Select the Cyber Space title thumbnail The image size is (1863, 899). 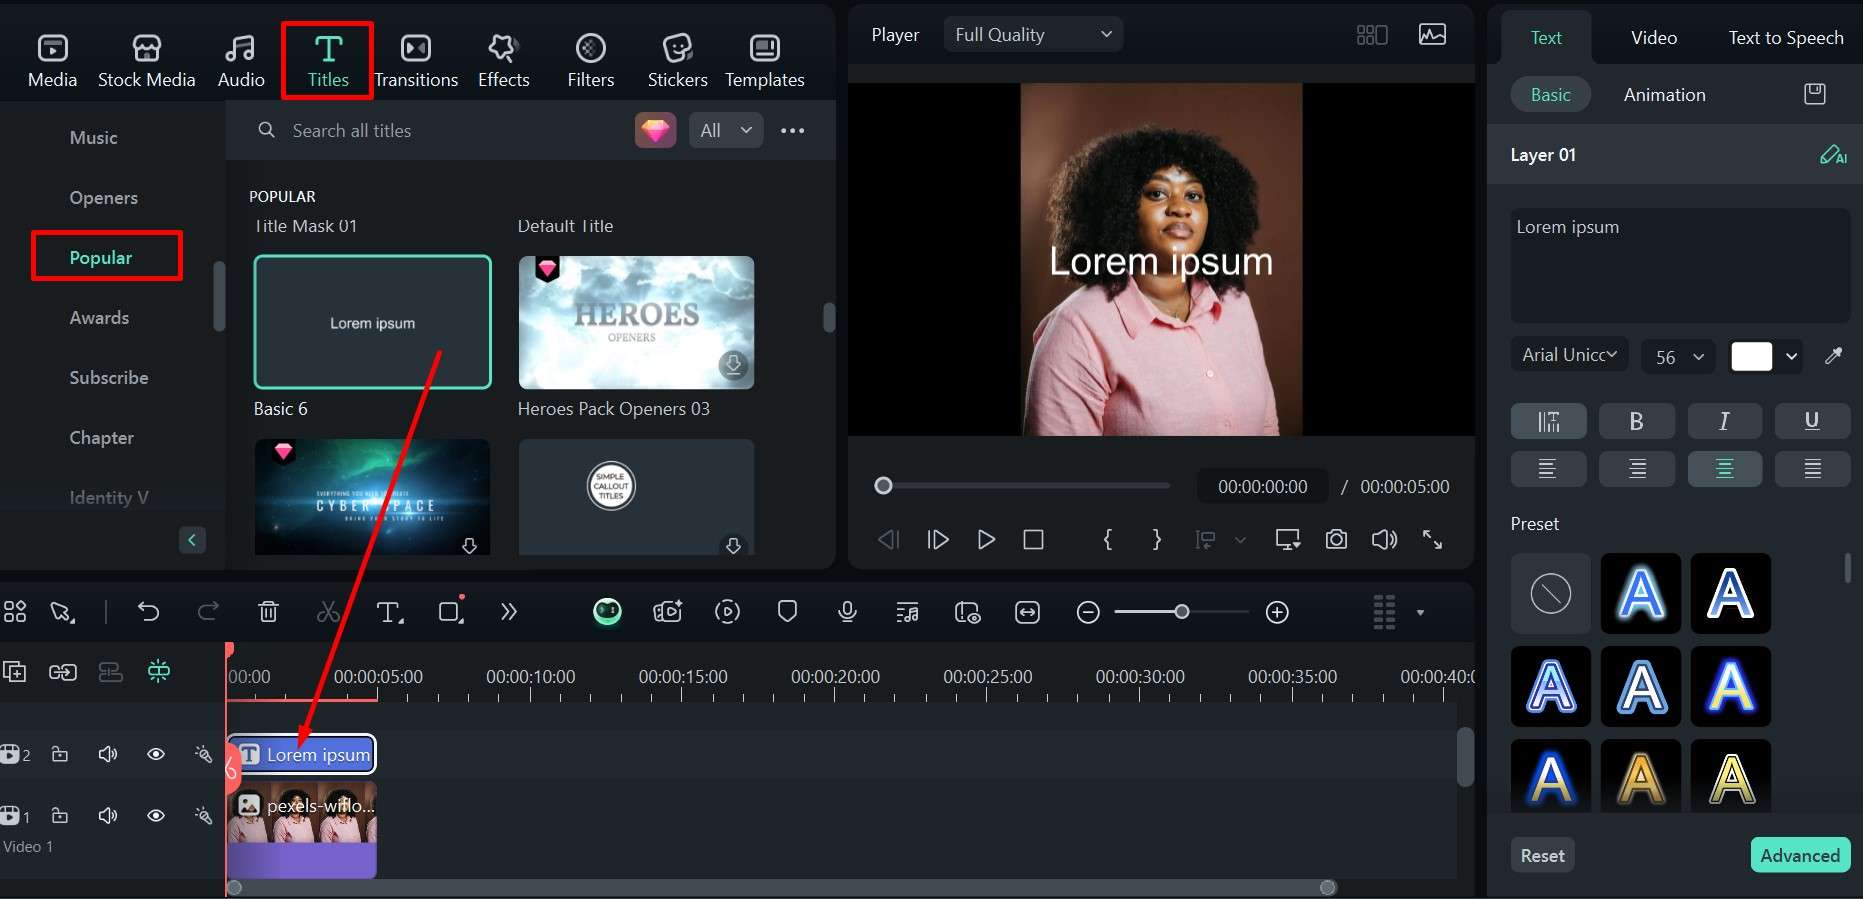(372, 496)
